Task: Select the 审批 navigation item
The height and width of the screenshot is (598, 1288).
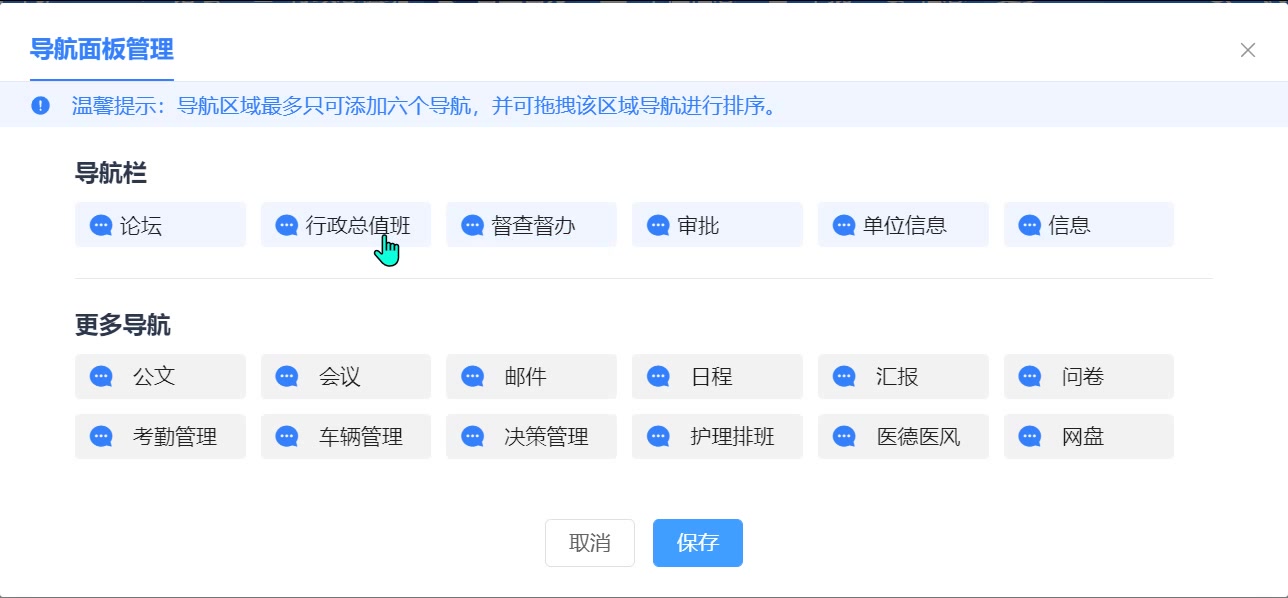Action: coord(717,225)
